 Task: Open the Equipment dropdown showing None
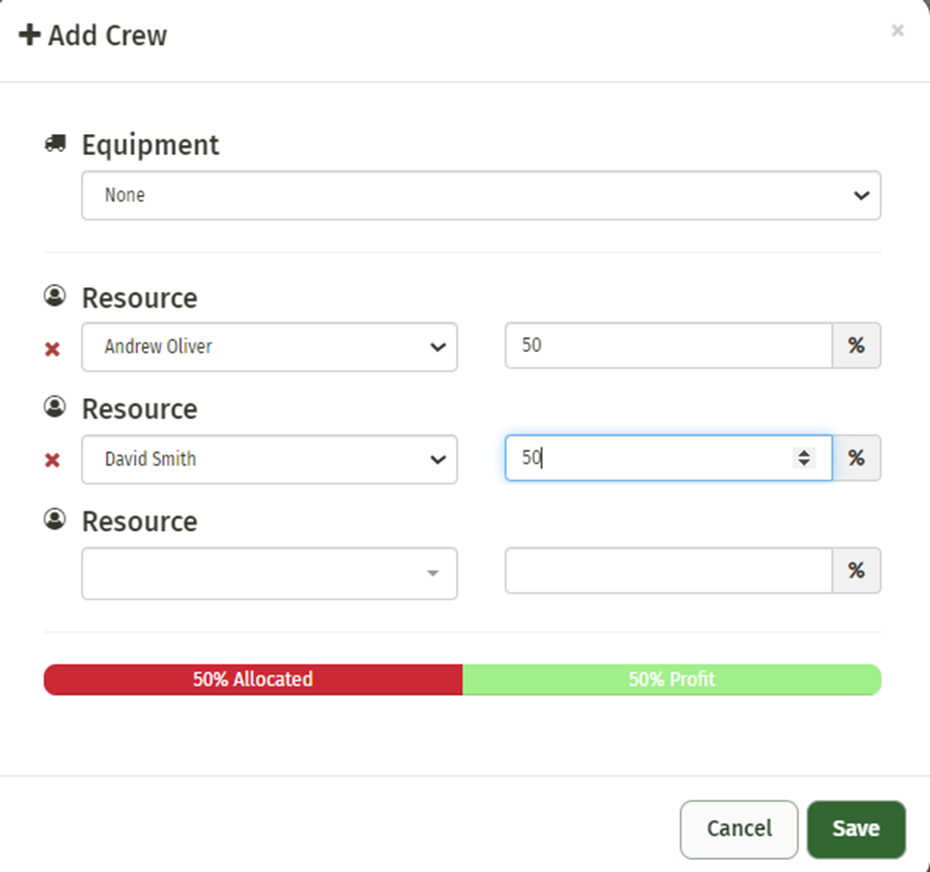[x=480, y=195]
